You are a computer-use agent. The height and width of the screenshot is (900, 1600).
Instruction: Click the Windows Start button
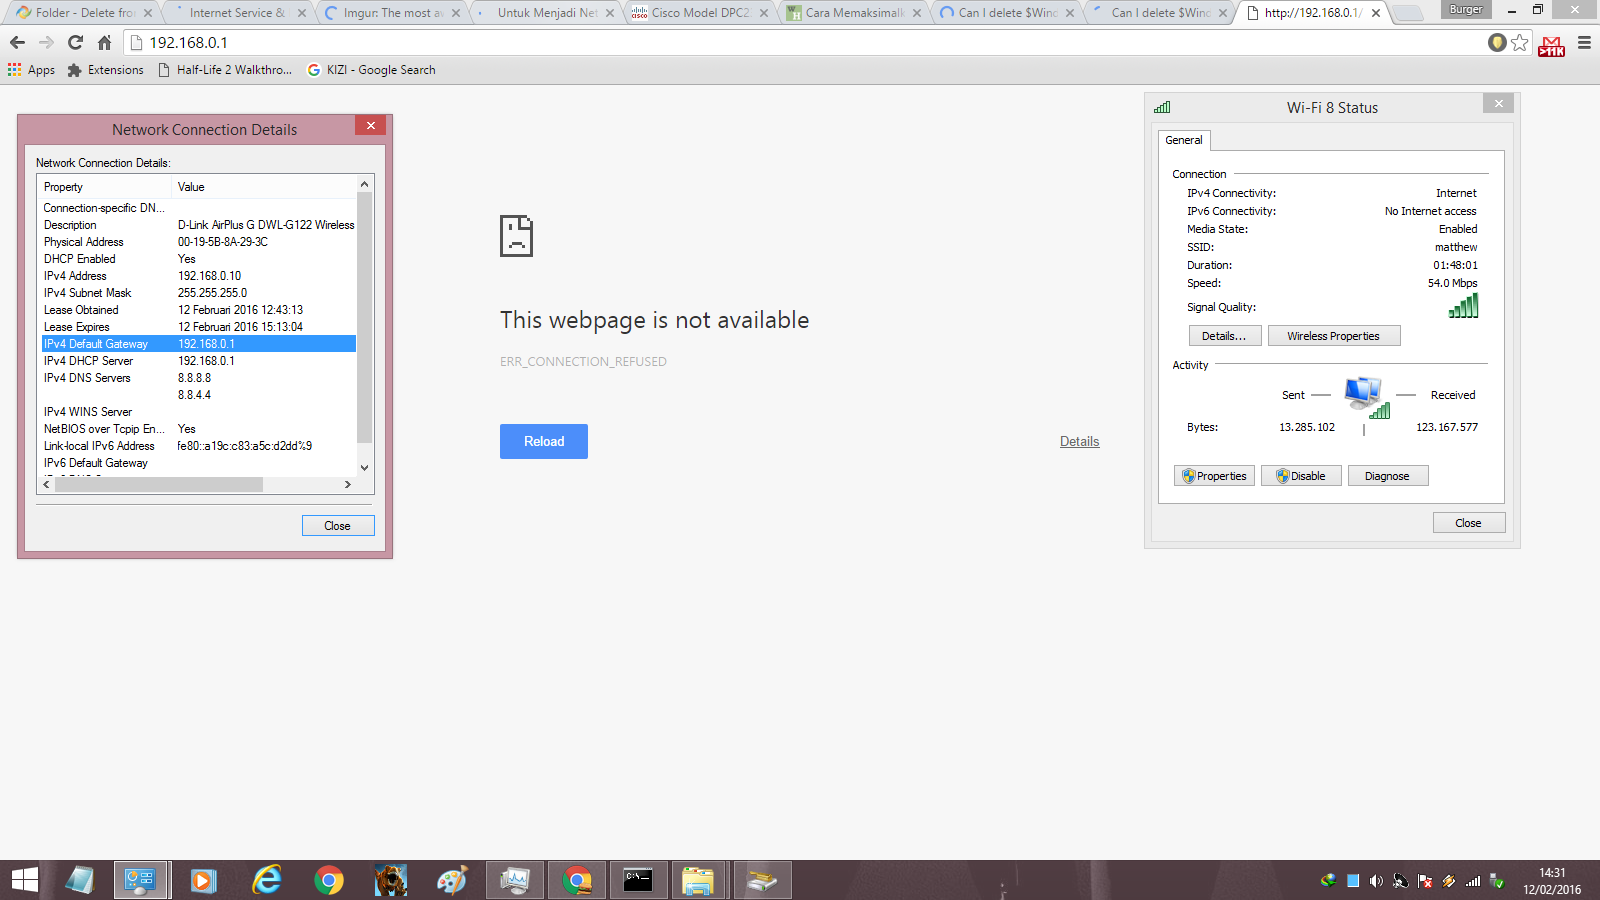click(x=25, y=880)
